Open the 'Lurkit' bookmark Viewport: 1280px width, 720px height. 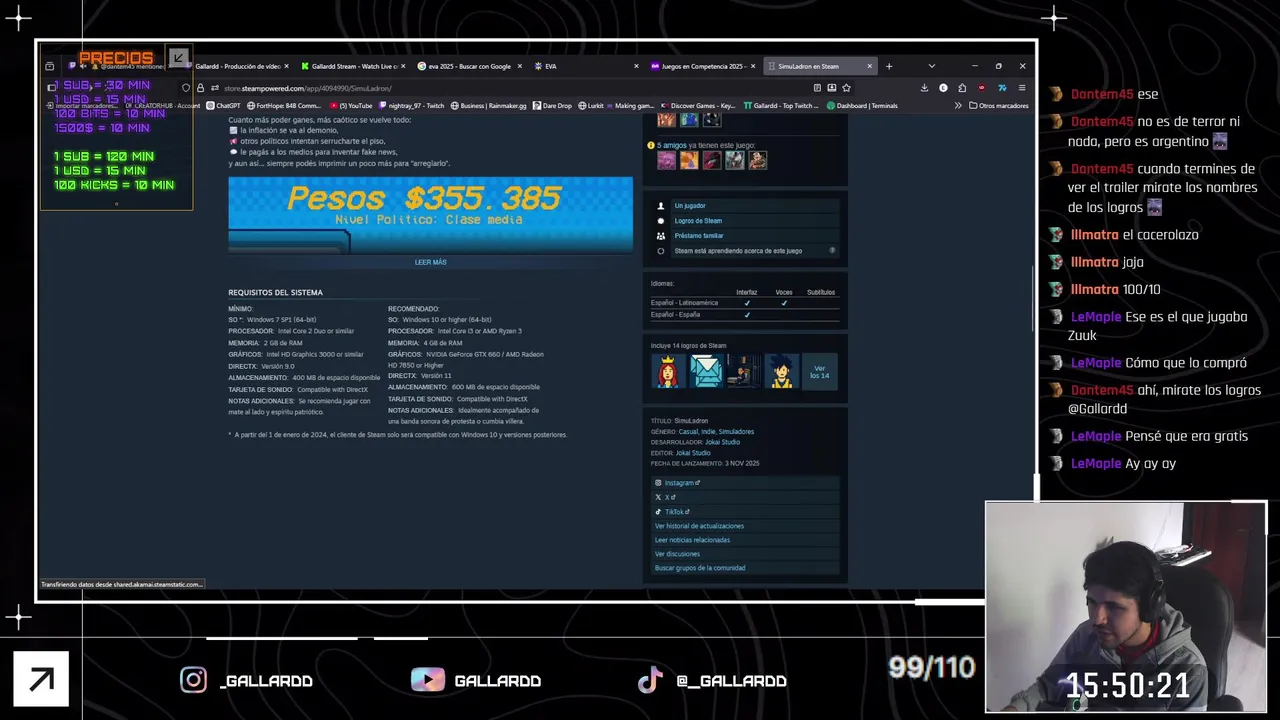click(x=591, y=105)
